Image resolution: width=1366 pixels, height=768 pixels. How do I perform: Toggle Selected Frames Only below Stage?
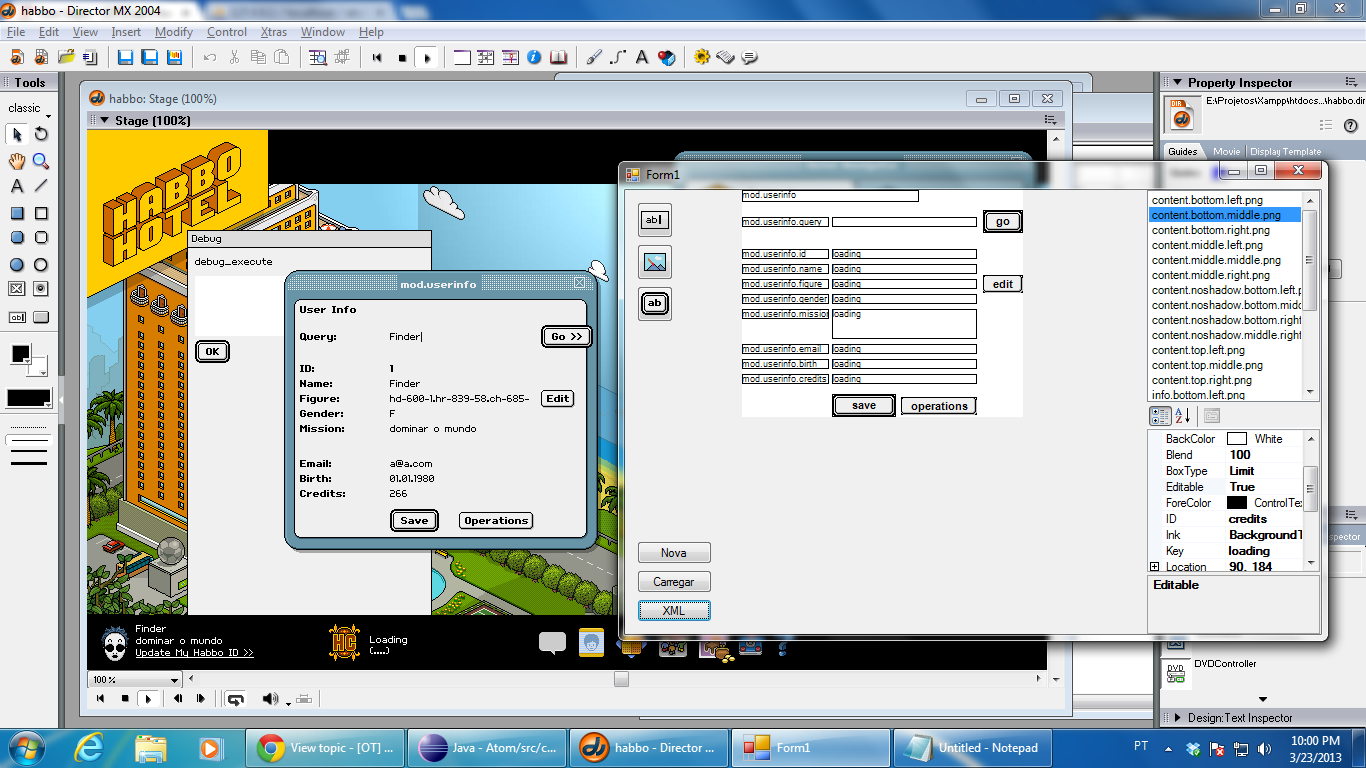(304, 699)
